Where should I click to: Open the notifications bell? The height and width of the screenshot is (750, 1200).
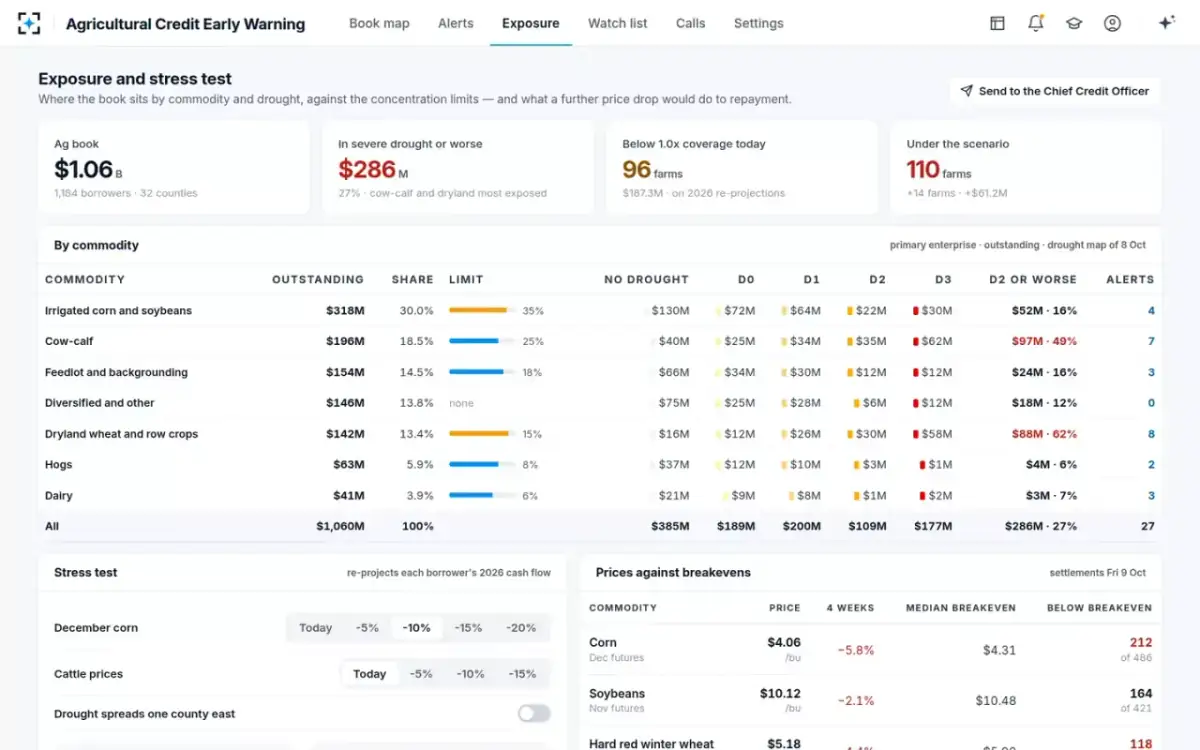(1036, 23)
